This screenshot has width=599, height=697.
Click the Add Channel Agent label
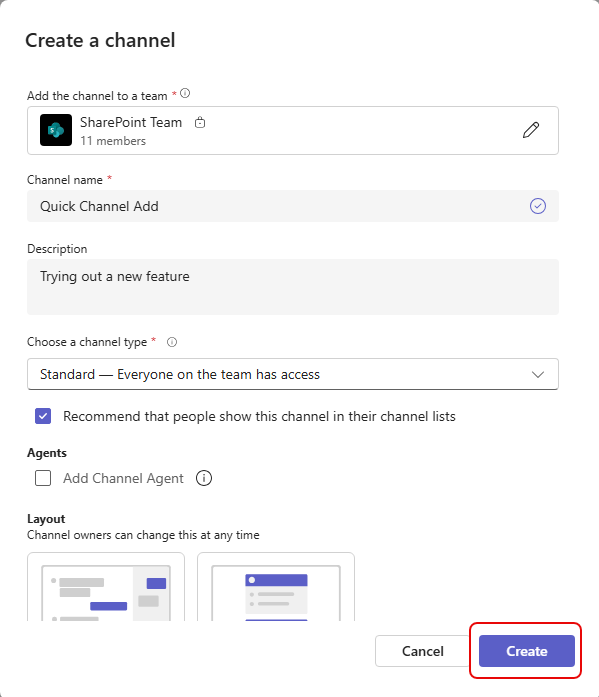click(x=123, y=478)
